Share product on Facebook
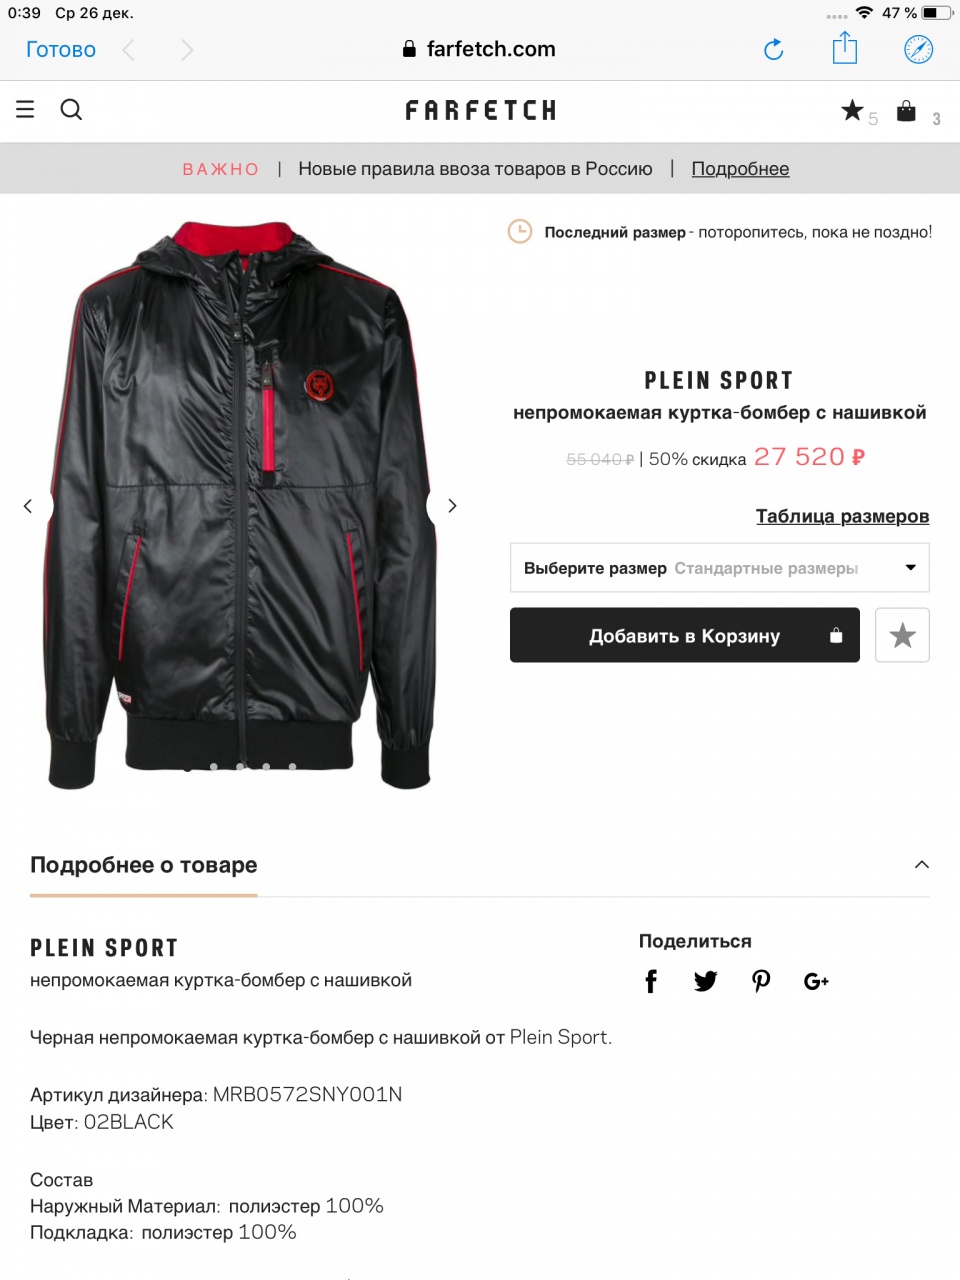This screenshot has height=1280, width=960. pos(651,981)
